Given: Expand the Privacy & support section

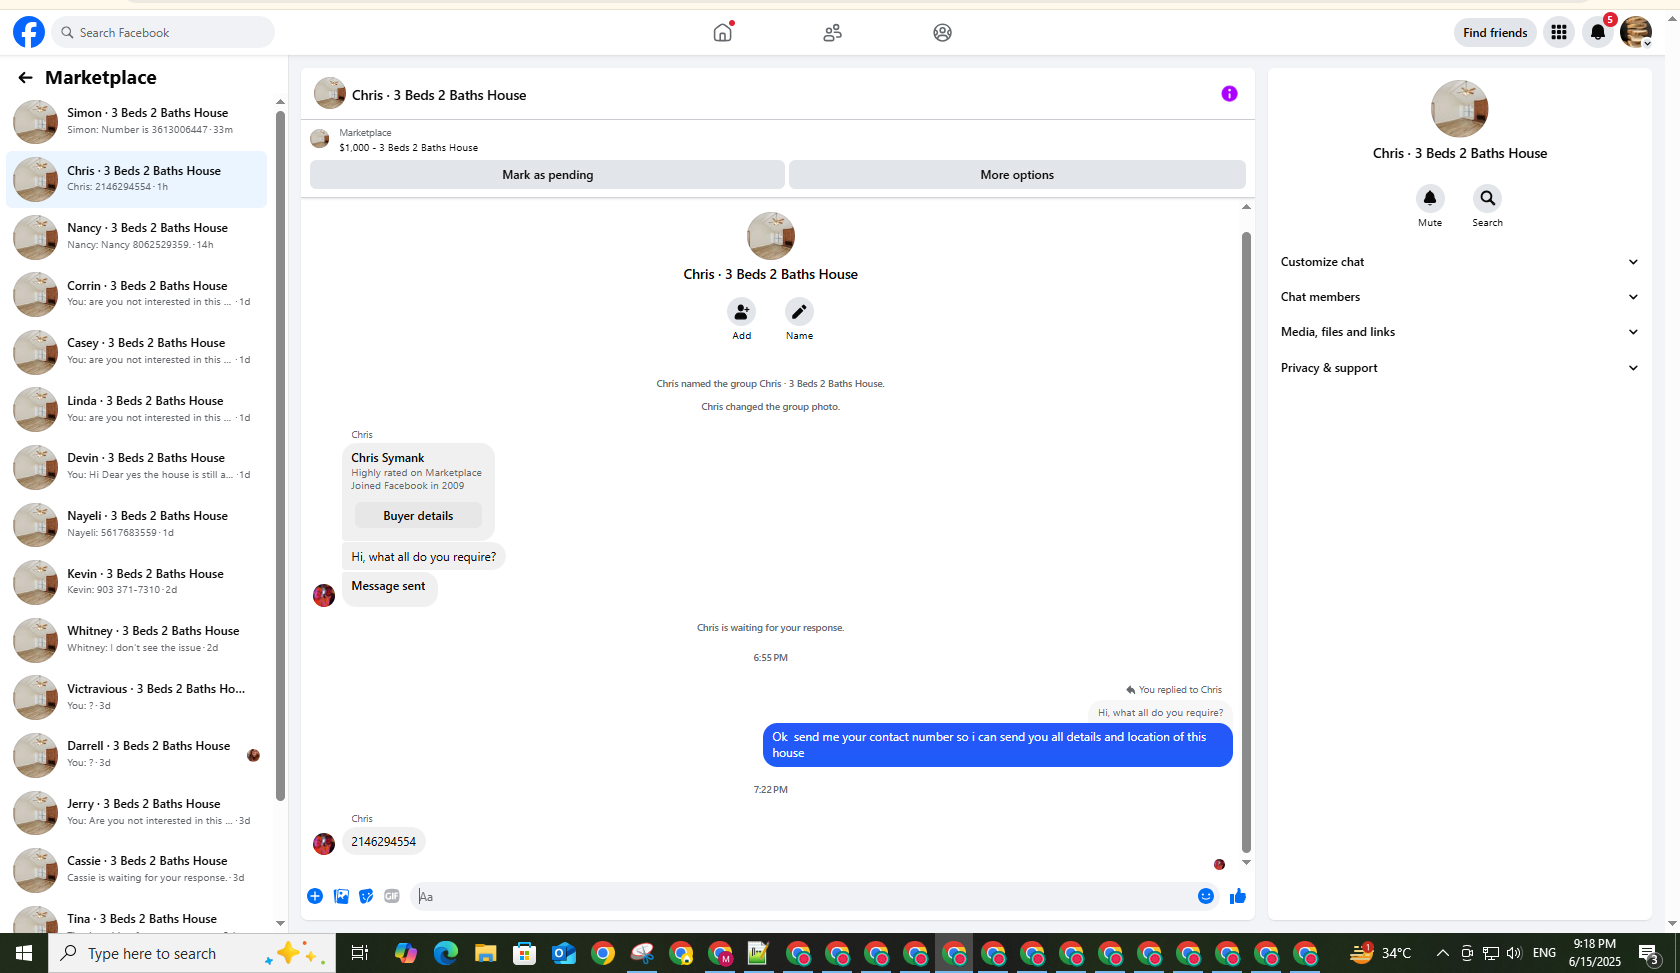Looking at the screenshot, I should click(1460, 368).
